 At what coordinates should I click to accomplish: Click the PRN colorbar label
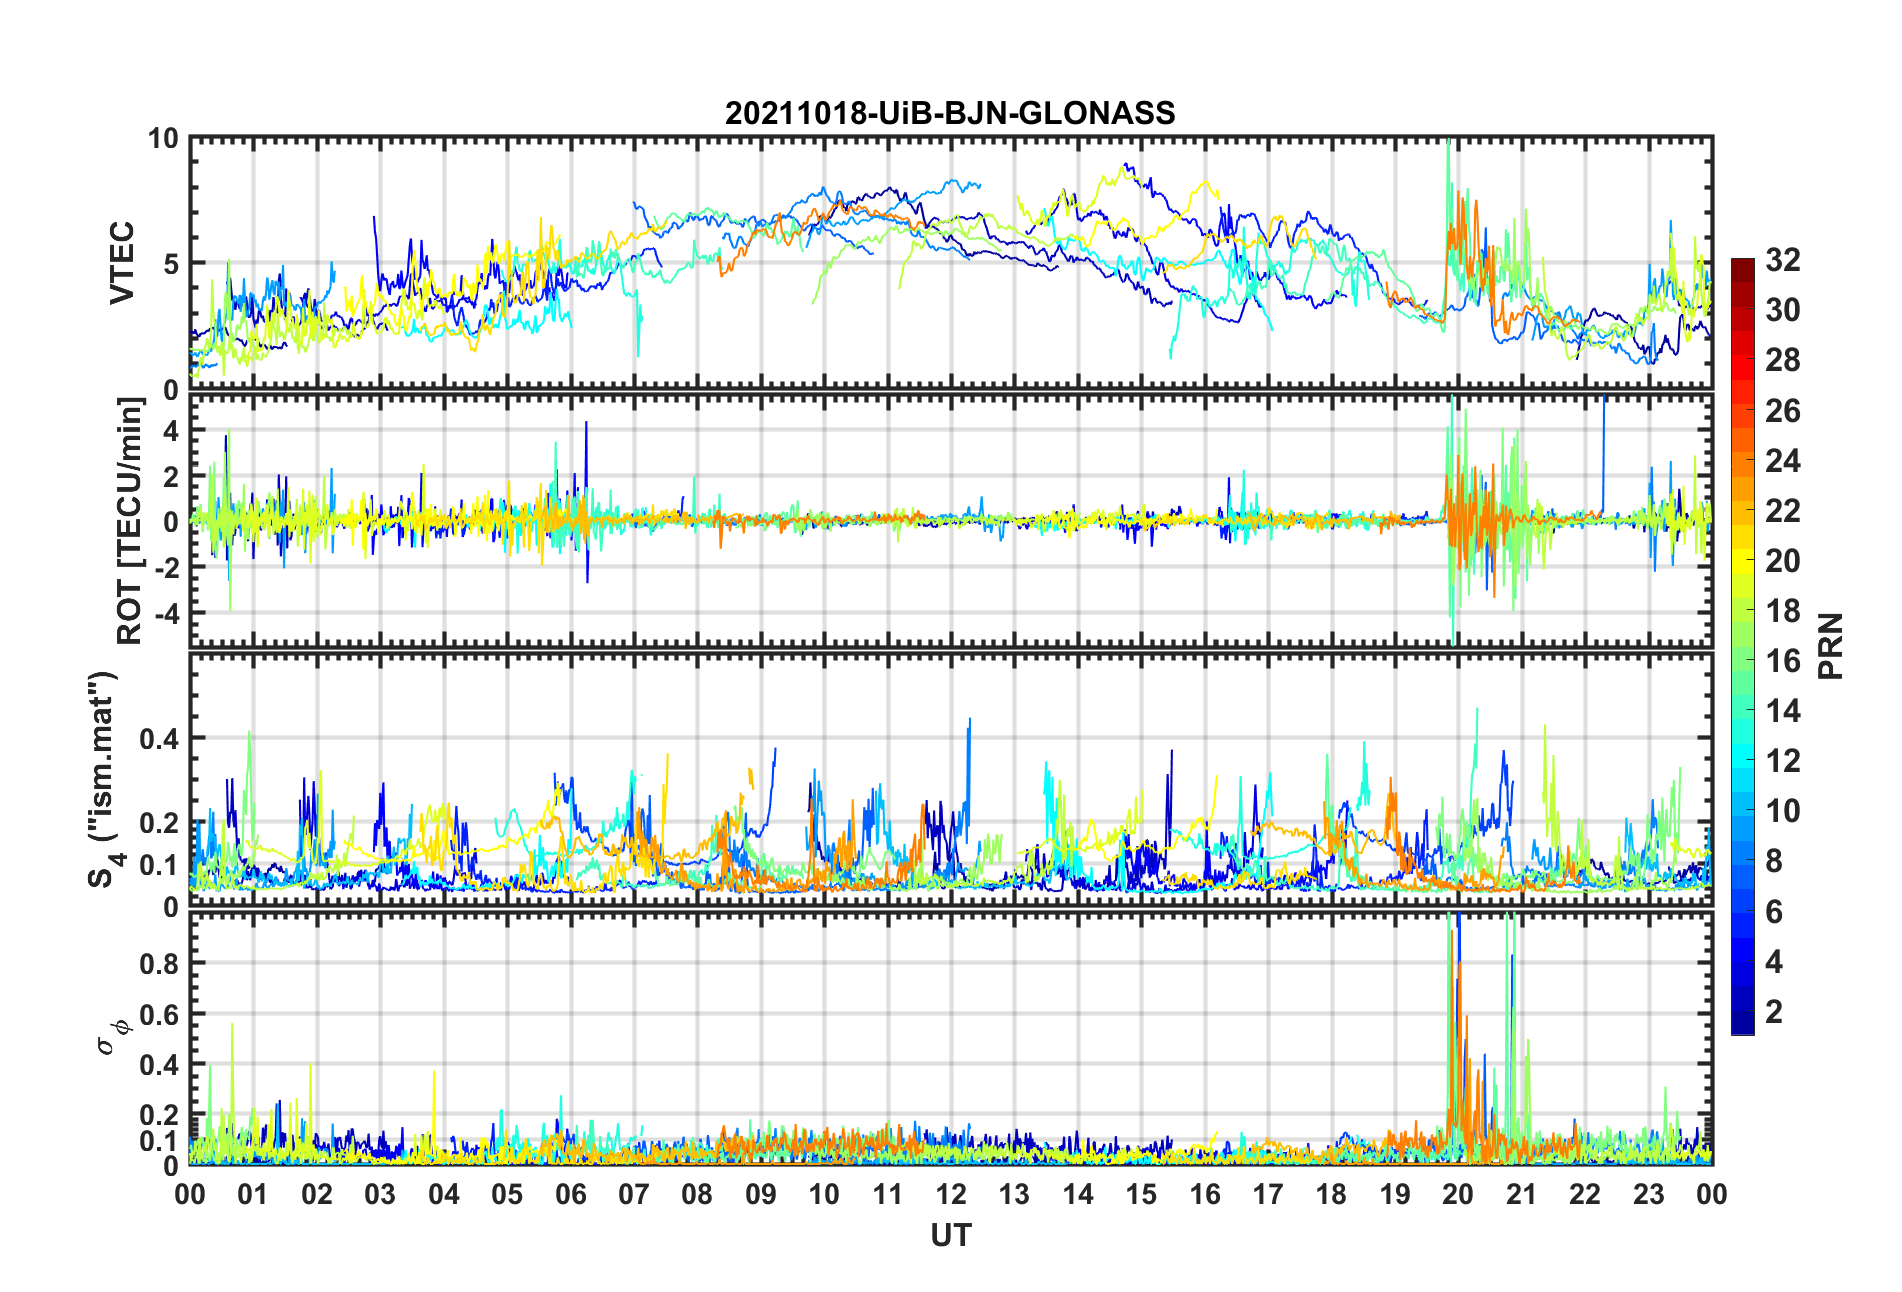point(1831,646)
